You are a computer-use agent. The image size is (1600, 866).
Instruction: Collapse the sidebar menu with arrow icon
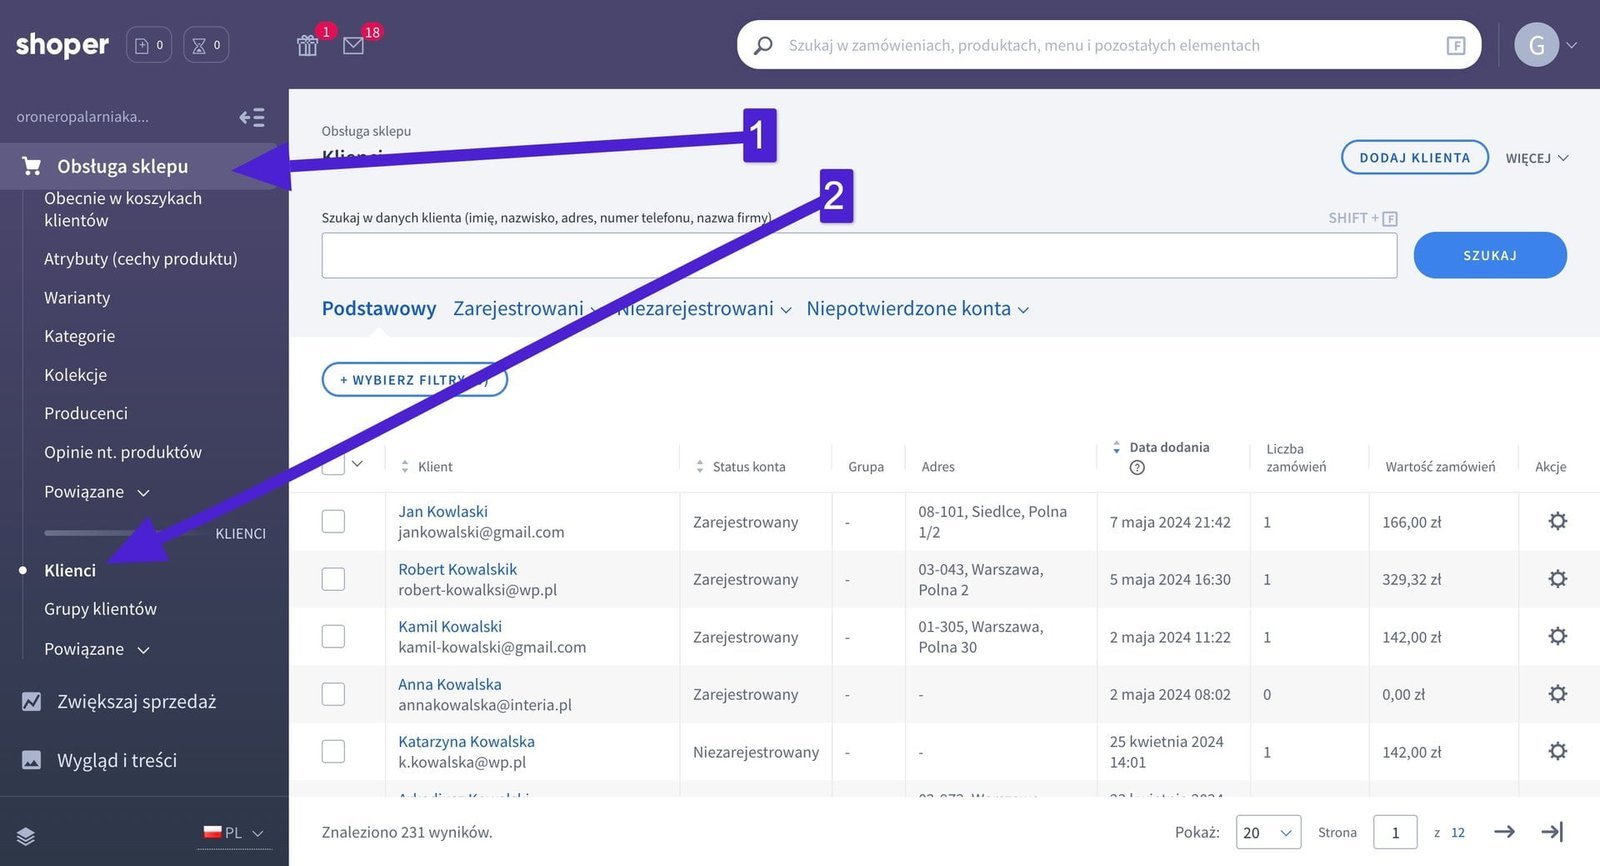point(252,118)
